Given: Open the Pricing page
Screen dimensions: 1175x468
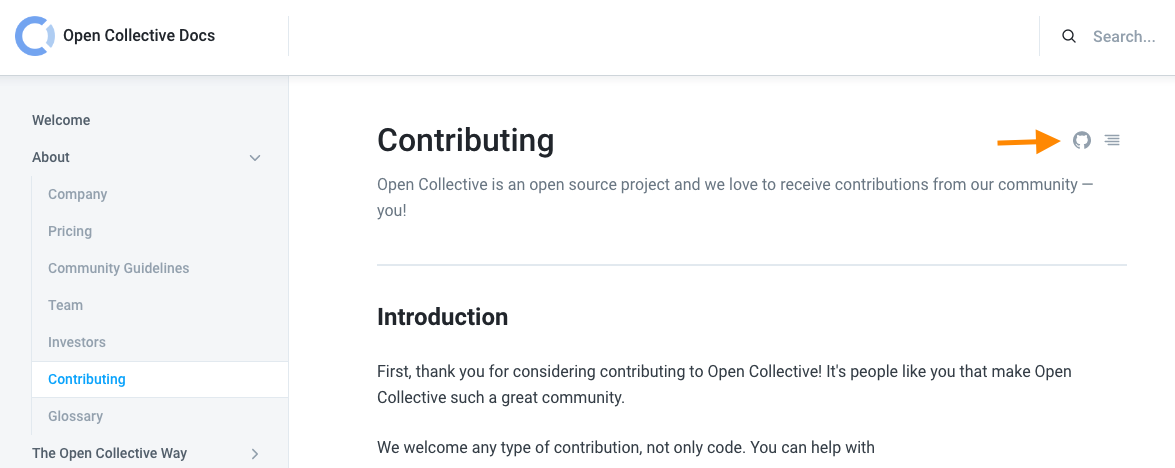Looking at the screenshot, I should click(x=70, y=231).
